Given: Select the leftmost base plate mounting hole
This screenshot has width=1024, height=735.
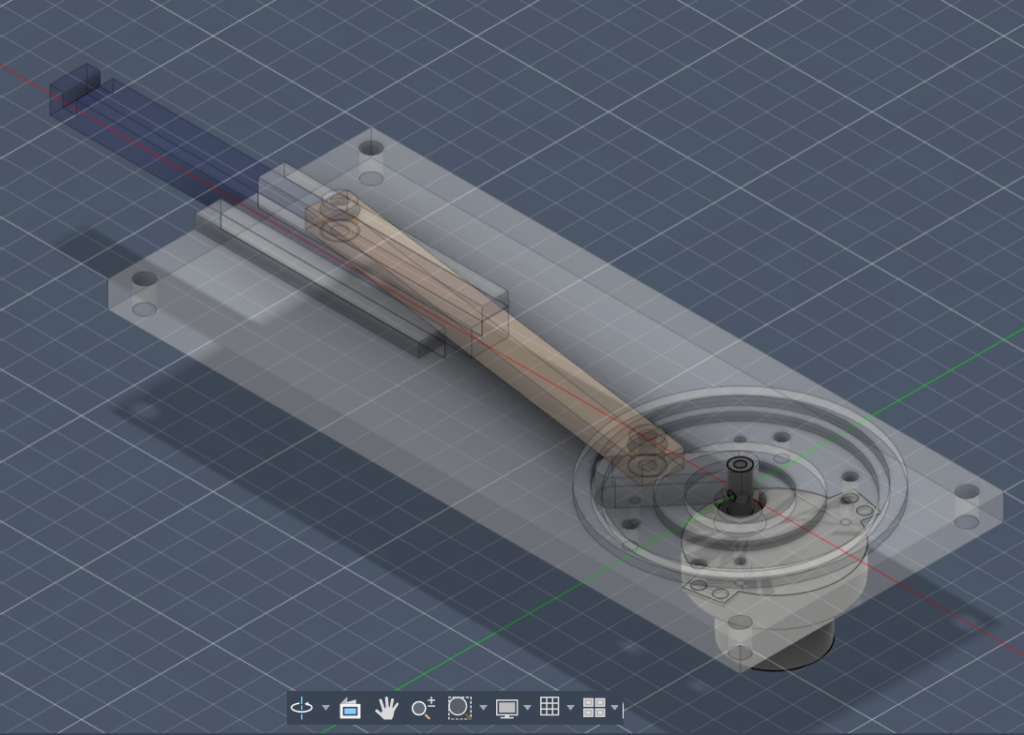Looking at the screenshot, I should [145, 279].
